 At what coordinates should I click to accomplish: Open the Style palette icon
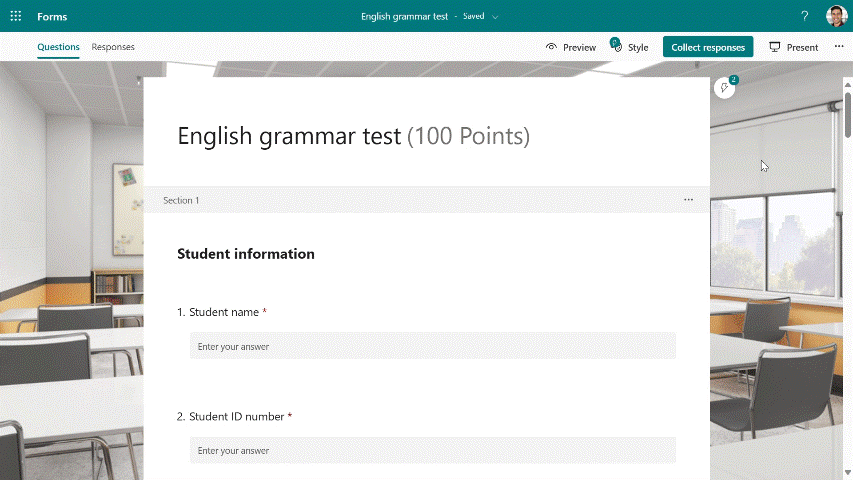click(616, 45)
